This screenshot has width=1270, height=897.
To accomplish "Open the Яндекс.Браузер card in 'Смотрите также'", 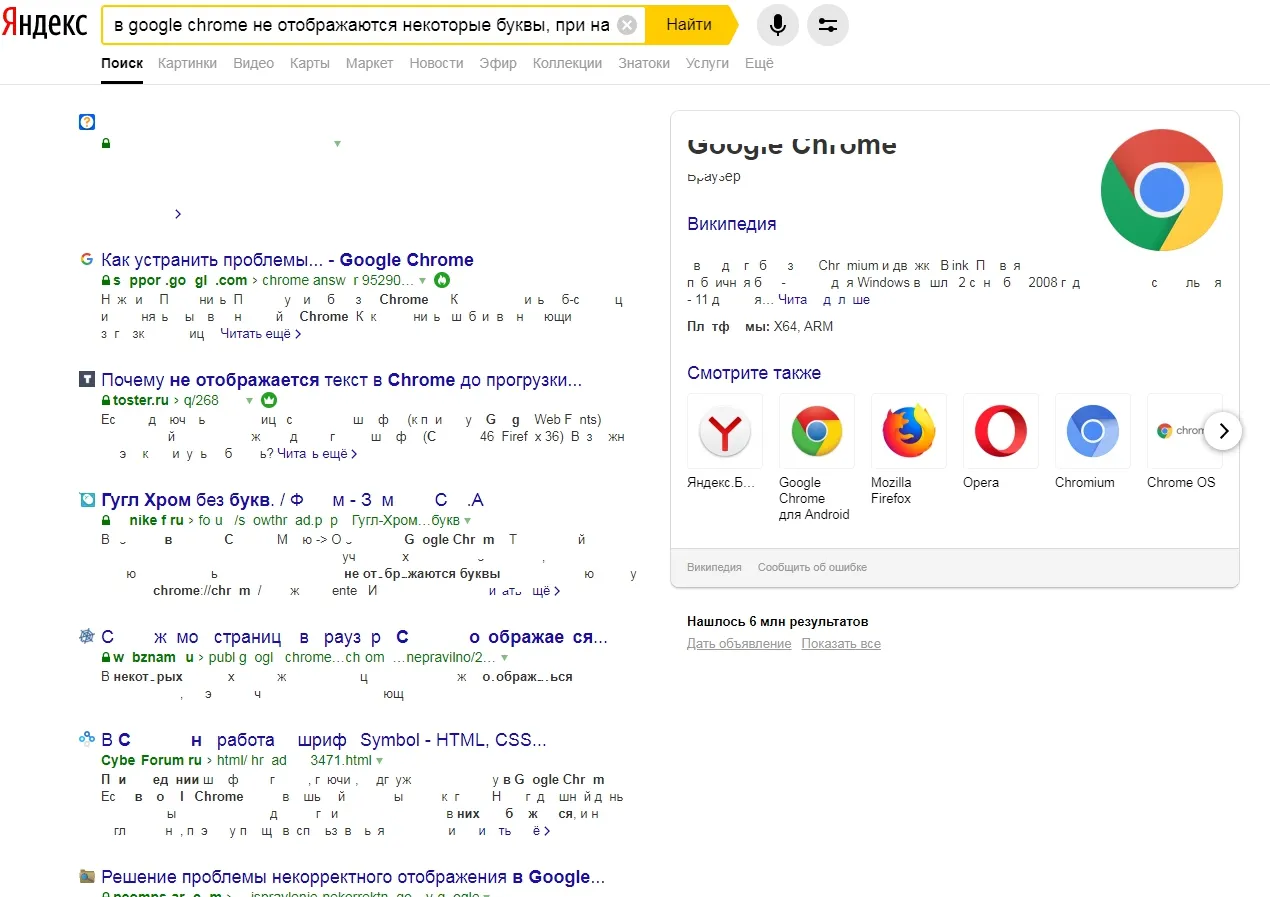I will (x=725, y=441).
